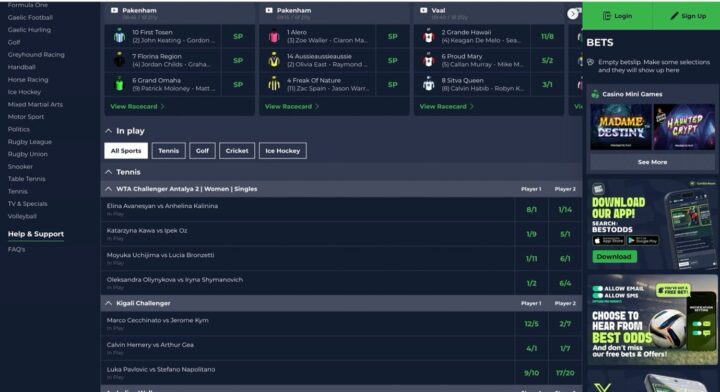Screen dimensions: 720x392
Task: Open Greyhound Racing in sidebar
Action: tap(36, 55)
